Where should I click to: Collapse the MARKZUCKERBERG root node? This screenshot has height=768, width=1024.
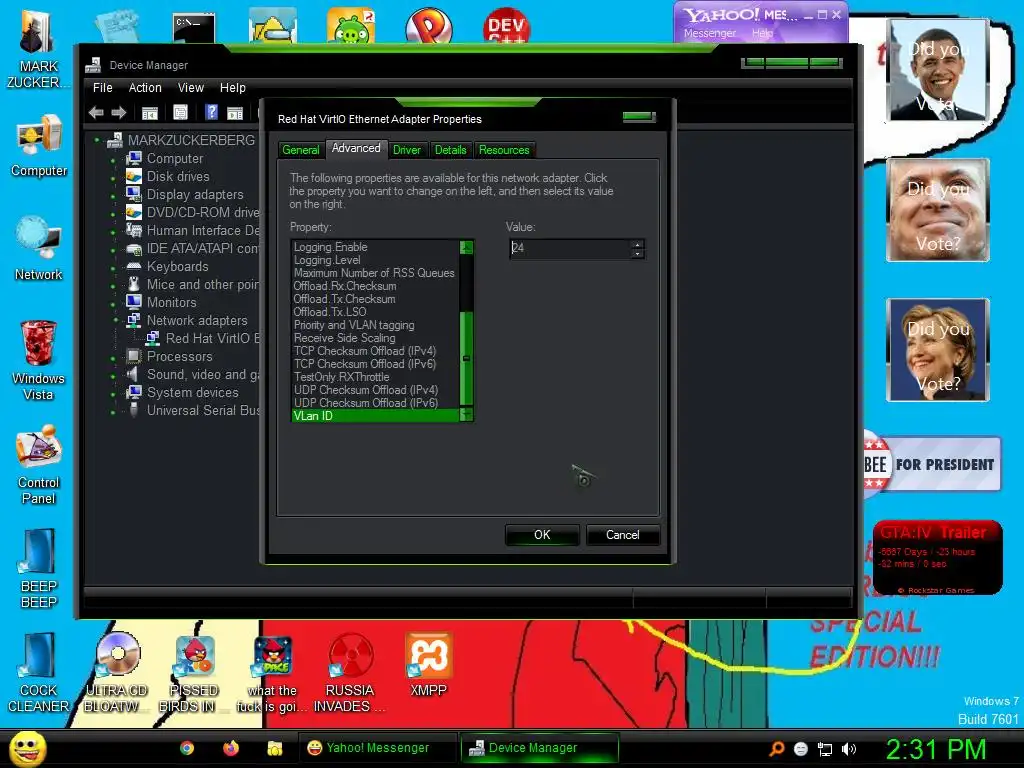tap(97, 140)
